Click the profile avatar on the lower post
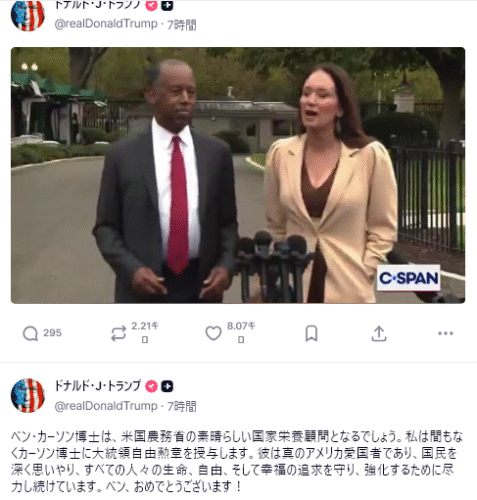 pos(28,395)
